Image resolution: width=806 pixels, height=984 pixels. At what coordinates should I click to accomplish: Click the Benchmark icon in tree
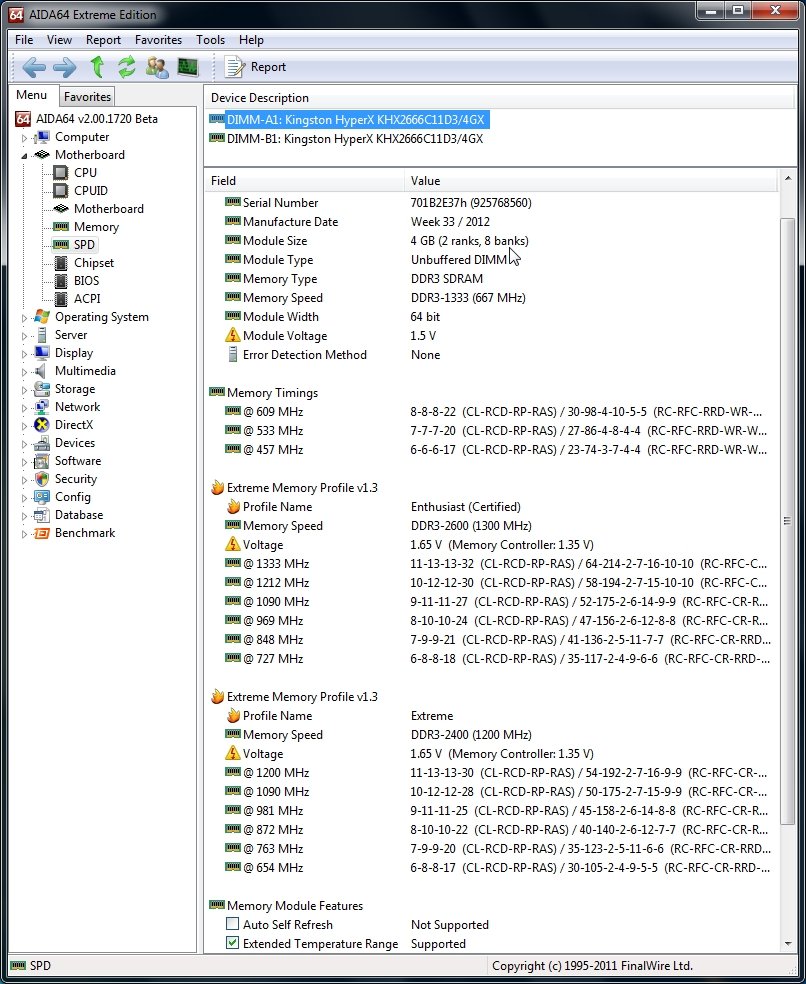pos(42,533)
